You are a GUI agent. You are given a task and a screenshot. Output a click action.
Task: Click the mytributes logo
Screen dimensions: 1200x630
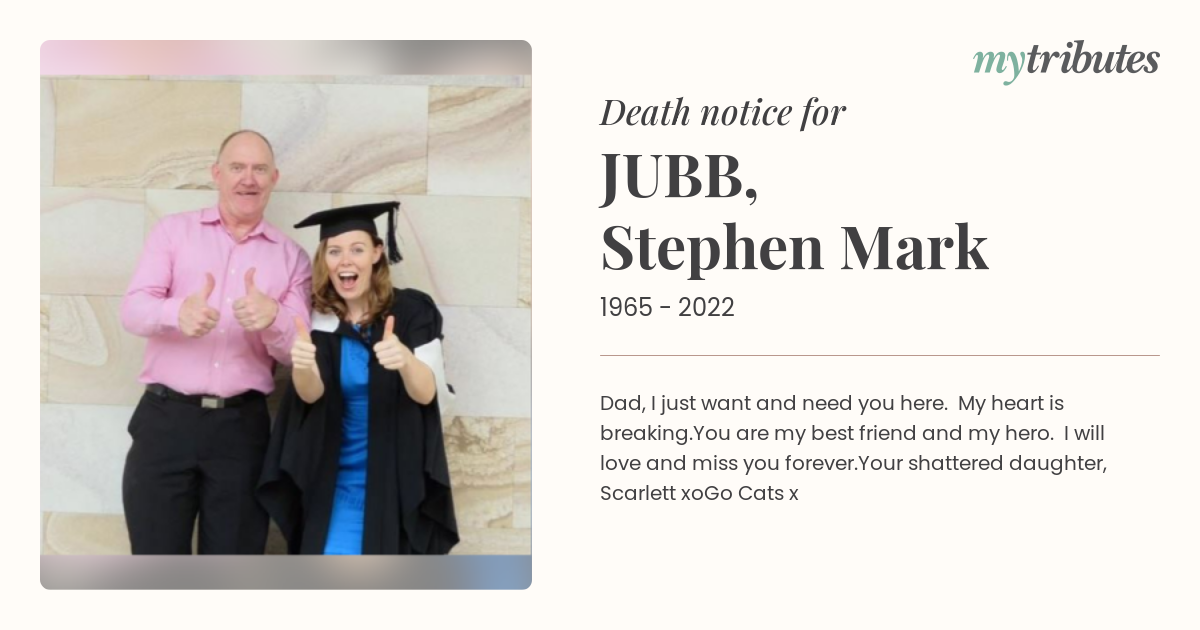(1066, 62)
